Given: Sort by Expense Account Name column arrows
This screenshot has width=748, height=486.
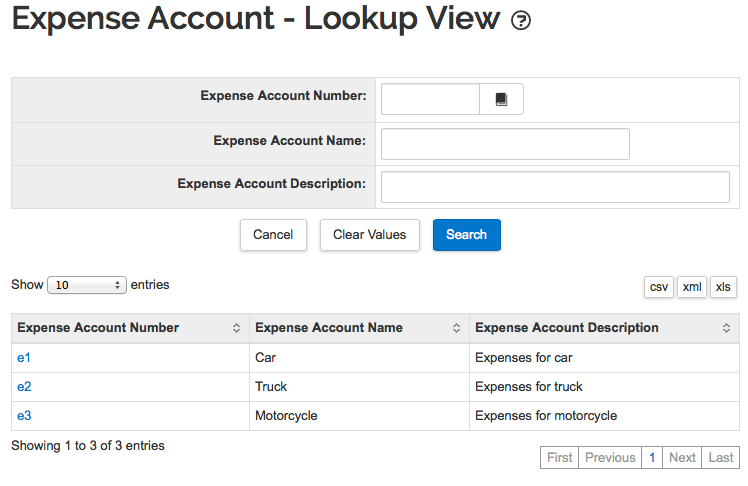Looking at the screenshot, I should (456, 328).
